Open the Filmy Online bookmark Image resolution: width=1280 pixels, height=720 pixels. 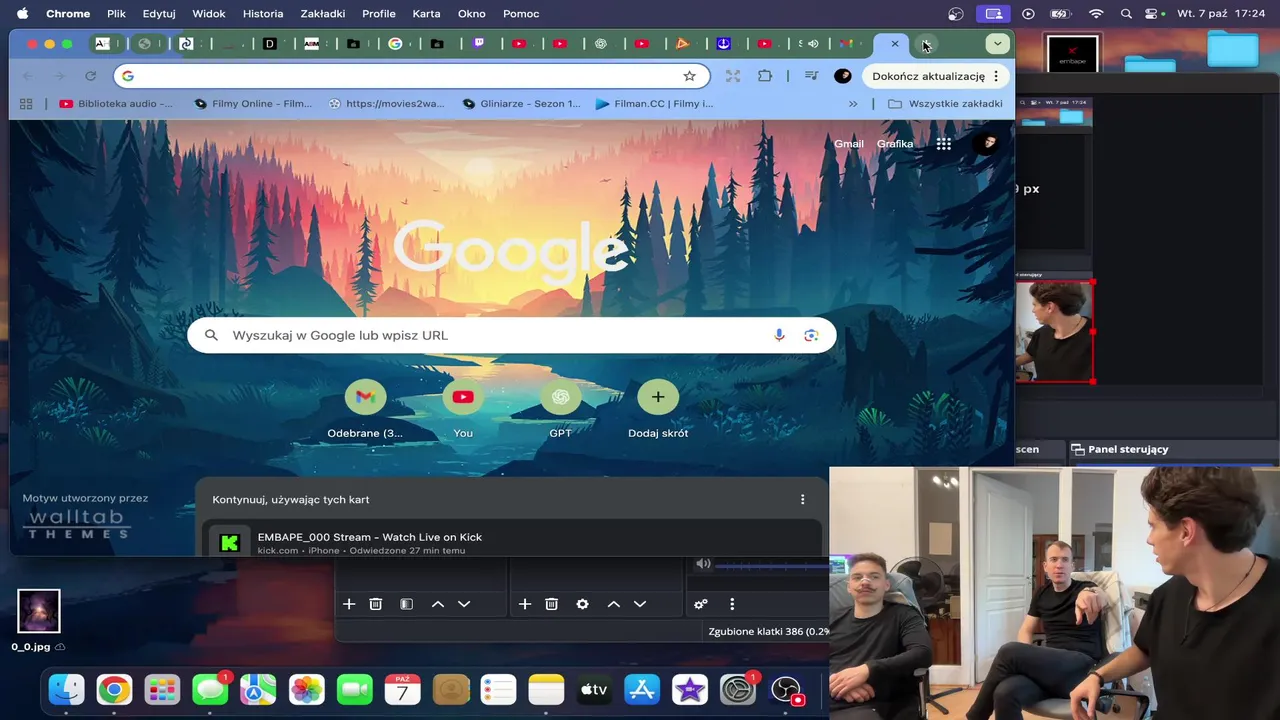pyautogui.click(x=253, y=103)
